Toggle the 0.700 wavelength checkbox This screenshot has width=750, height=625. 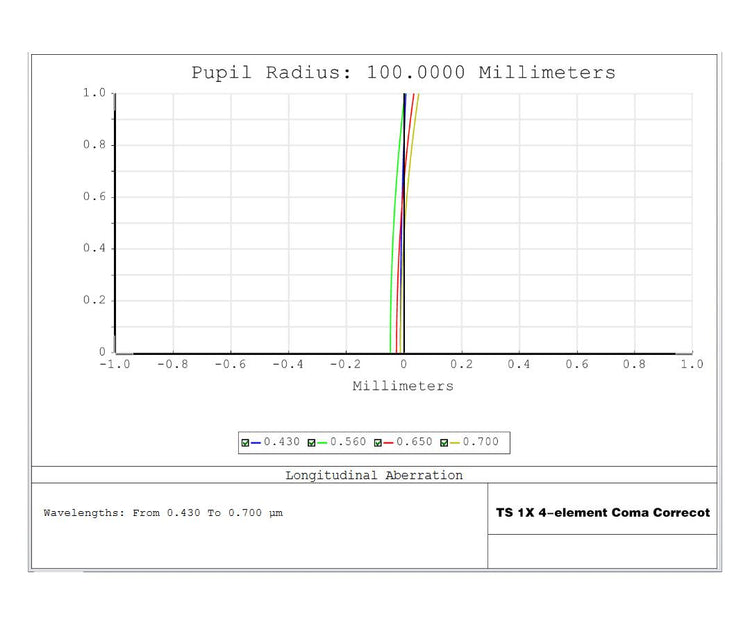click(x=443, y=442)
